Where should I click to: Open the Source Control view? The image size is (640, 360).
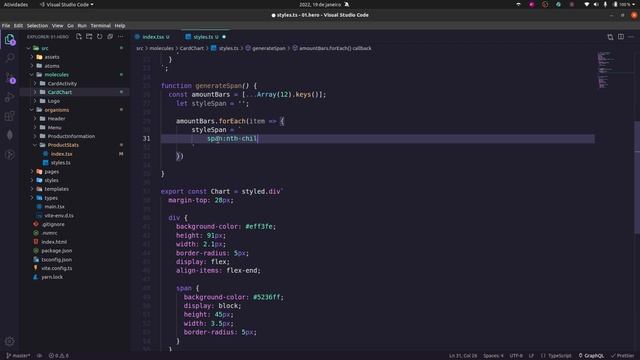[10, 77]
